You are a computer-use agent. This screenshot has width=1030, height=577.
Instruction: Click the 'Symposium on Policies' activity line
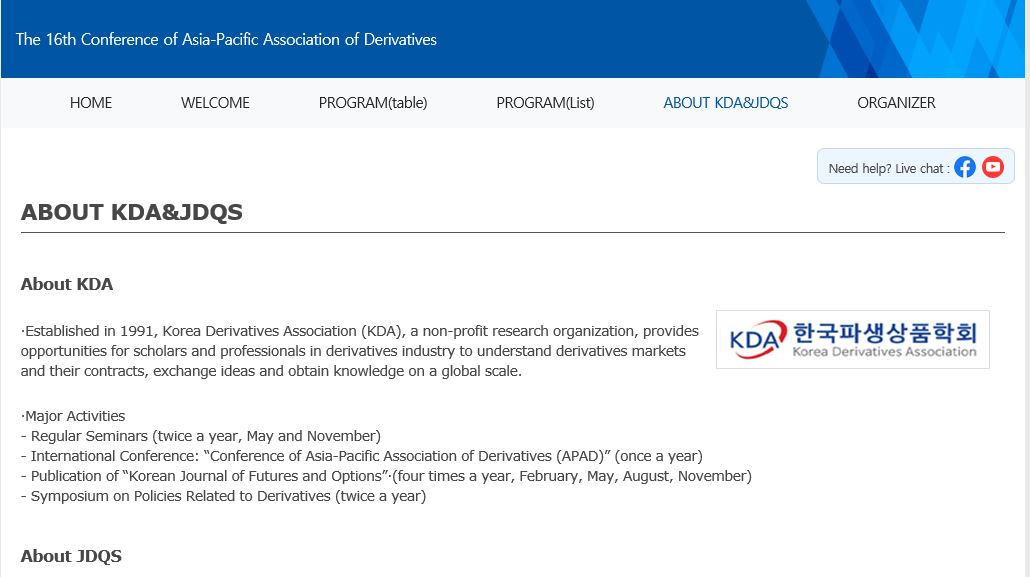223,496
